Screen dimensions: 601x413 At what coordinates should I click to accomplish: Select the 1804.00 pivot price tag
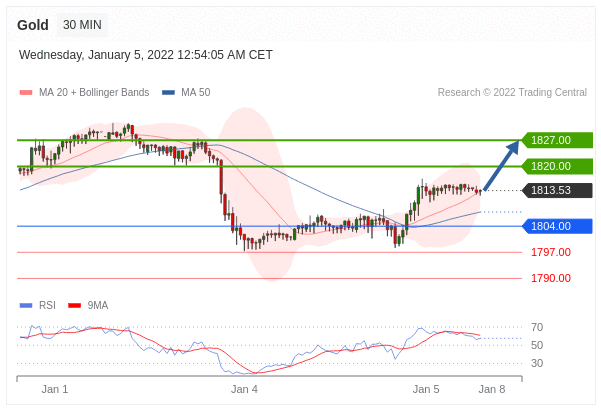(x=557, y=226)
